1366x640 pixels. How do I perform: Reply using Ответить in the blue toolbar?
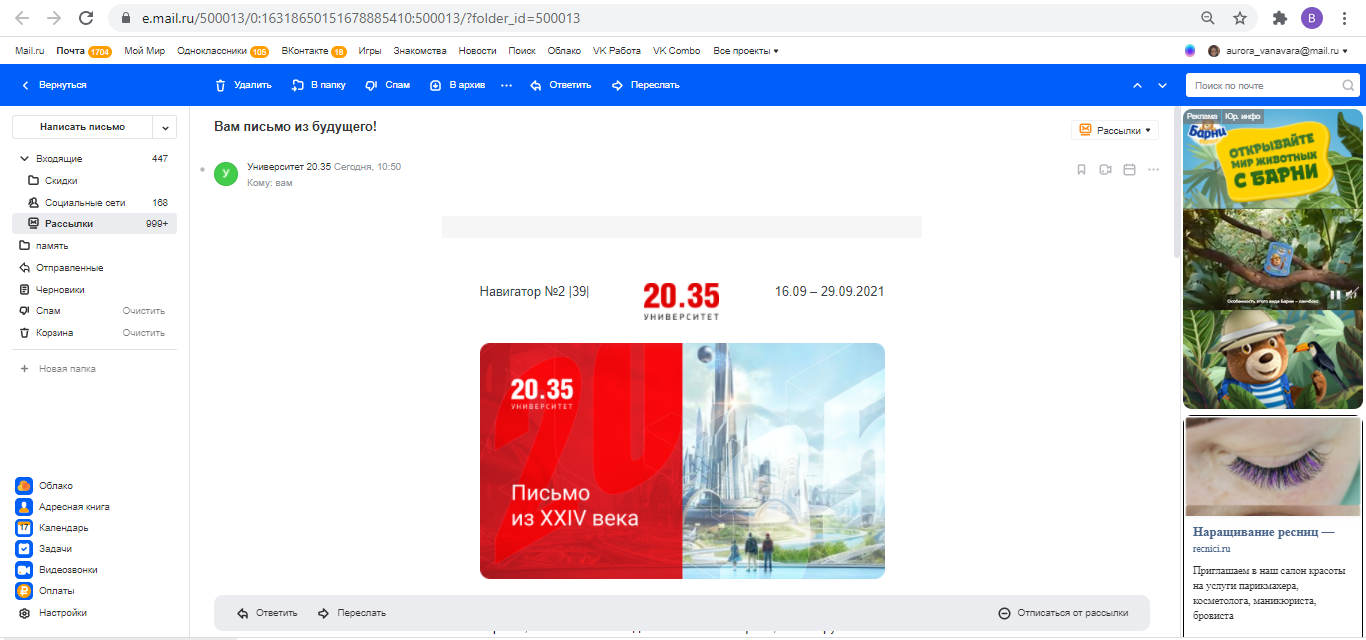pos(560,85)
